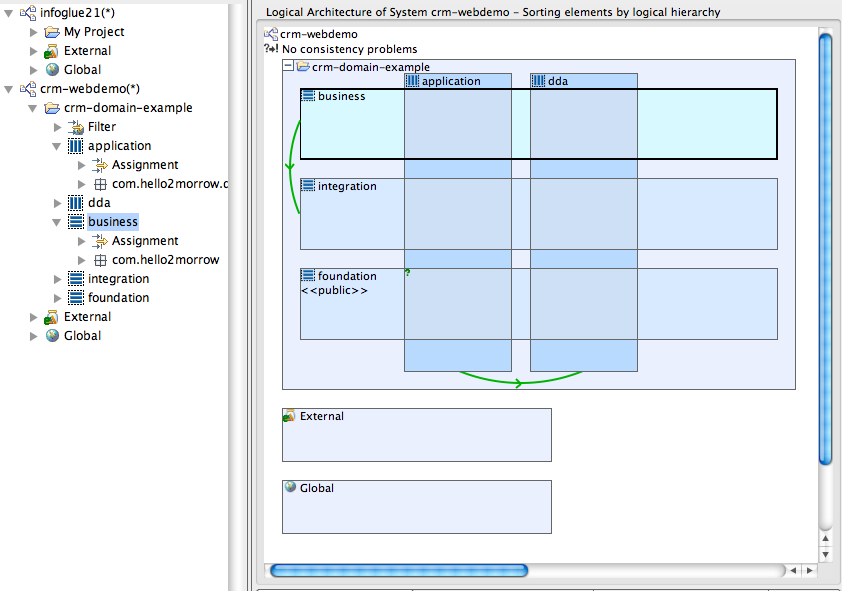Click the infoglue21 system icon in tree
This screenshot has width=842, height=591.
28,12
